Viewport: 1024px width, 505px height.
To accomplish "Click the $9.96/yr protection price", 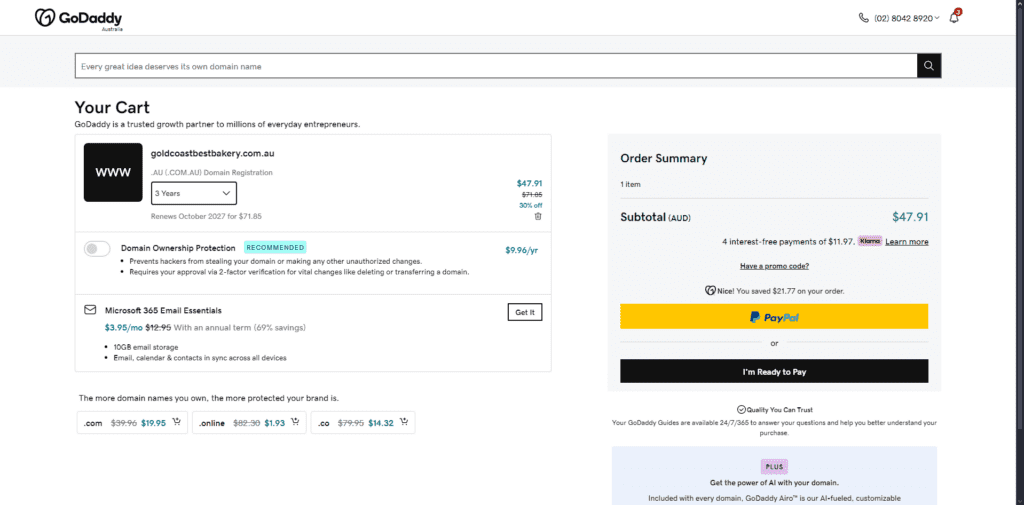I will (522, 250).
